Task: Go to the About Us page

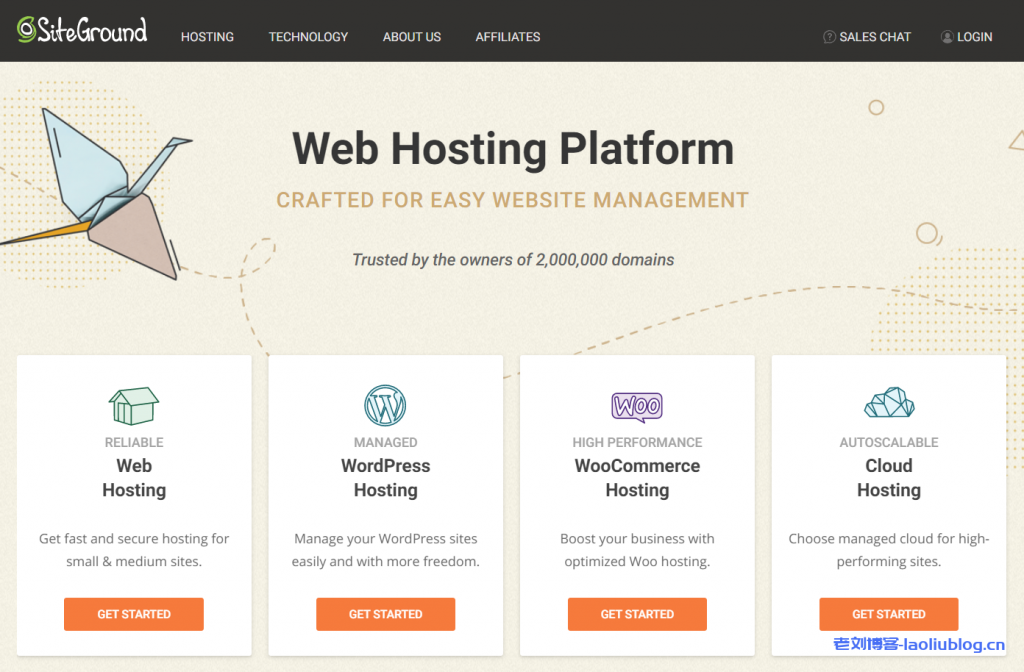Action: pyautogui.click(x=412, y=37)
